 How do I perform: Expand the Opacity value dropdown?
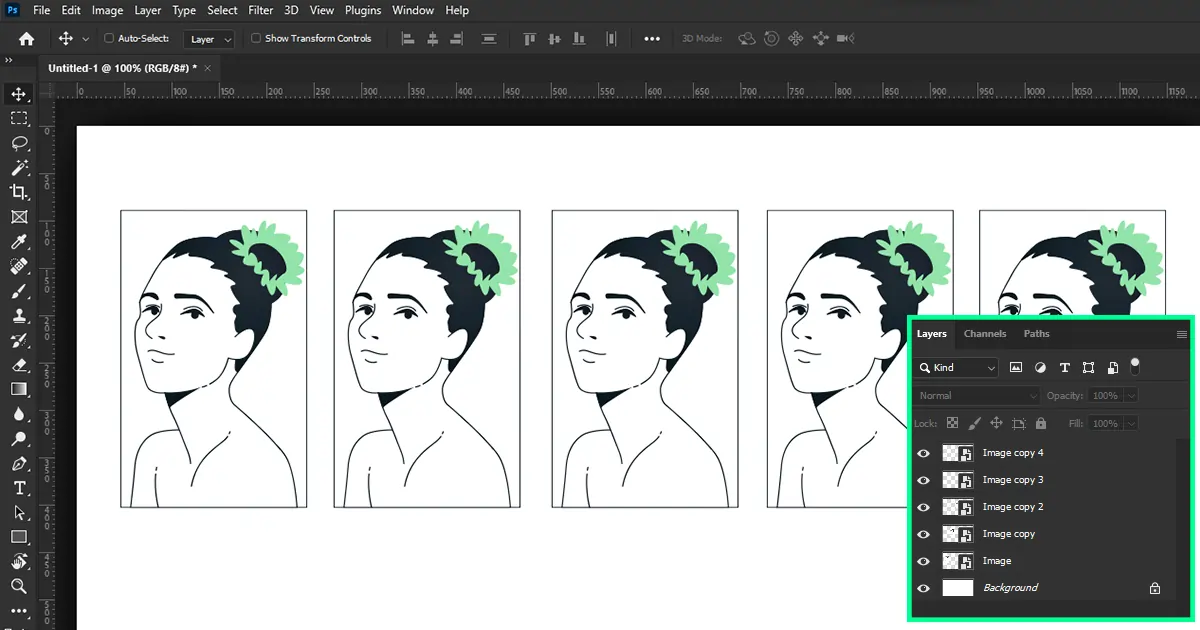1131,396
